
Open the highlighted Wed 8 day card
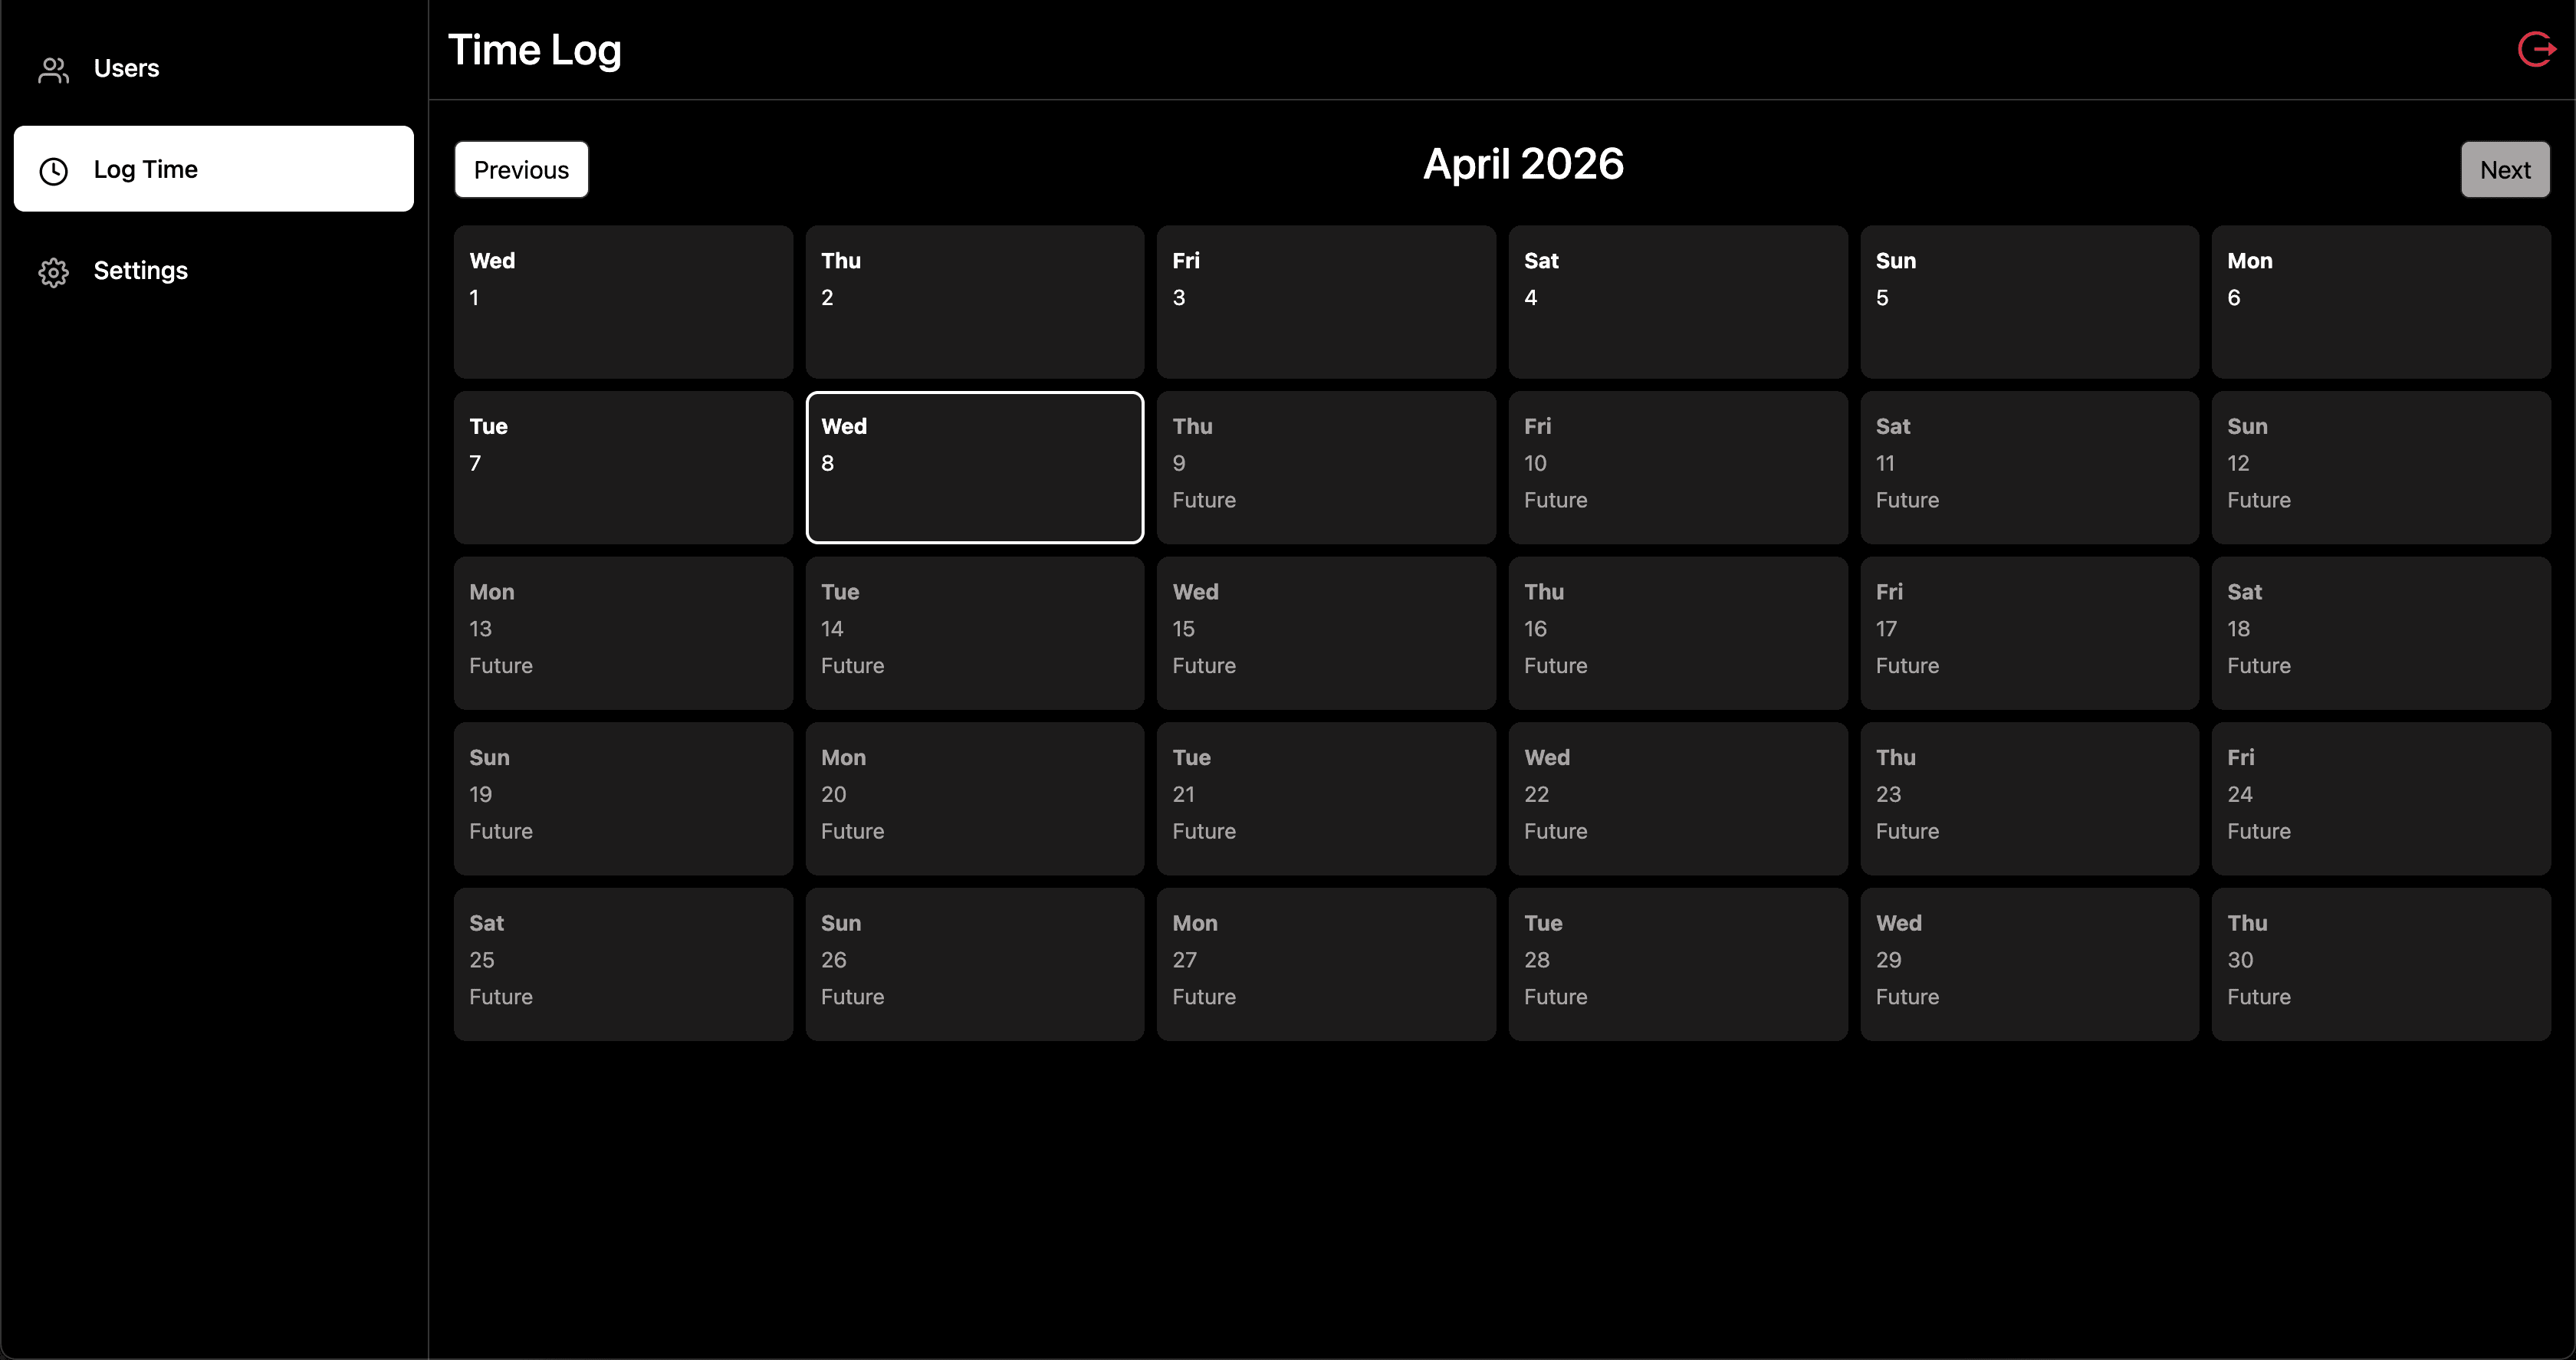click(x=975, y=468)
